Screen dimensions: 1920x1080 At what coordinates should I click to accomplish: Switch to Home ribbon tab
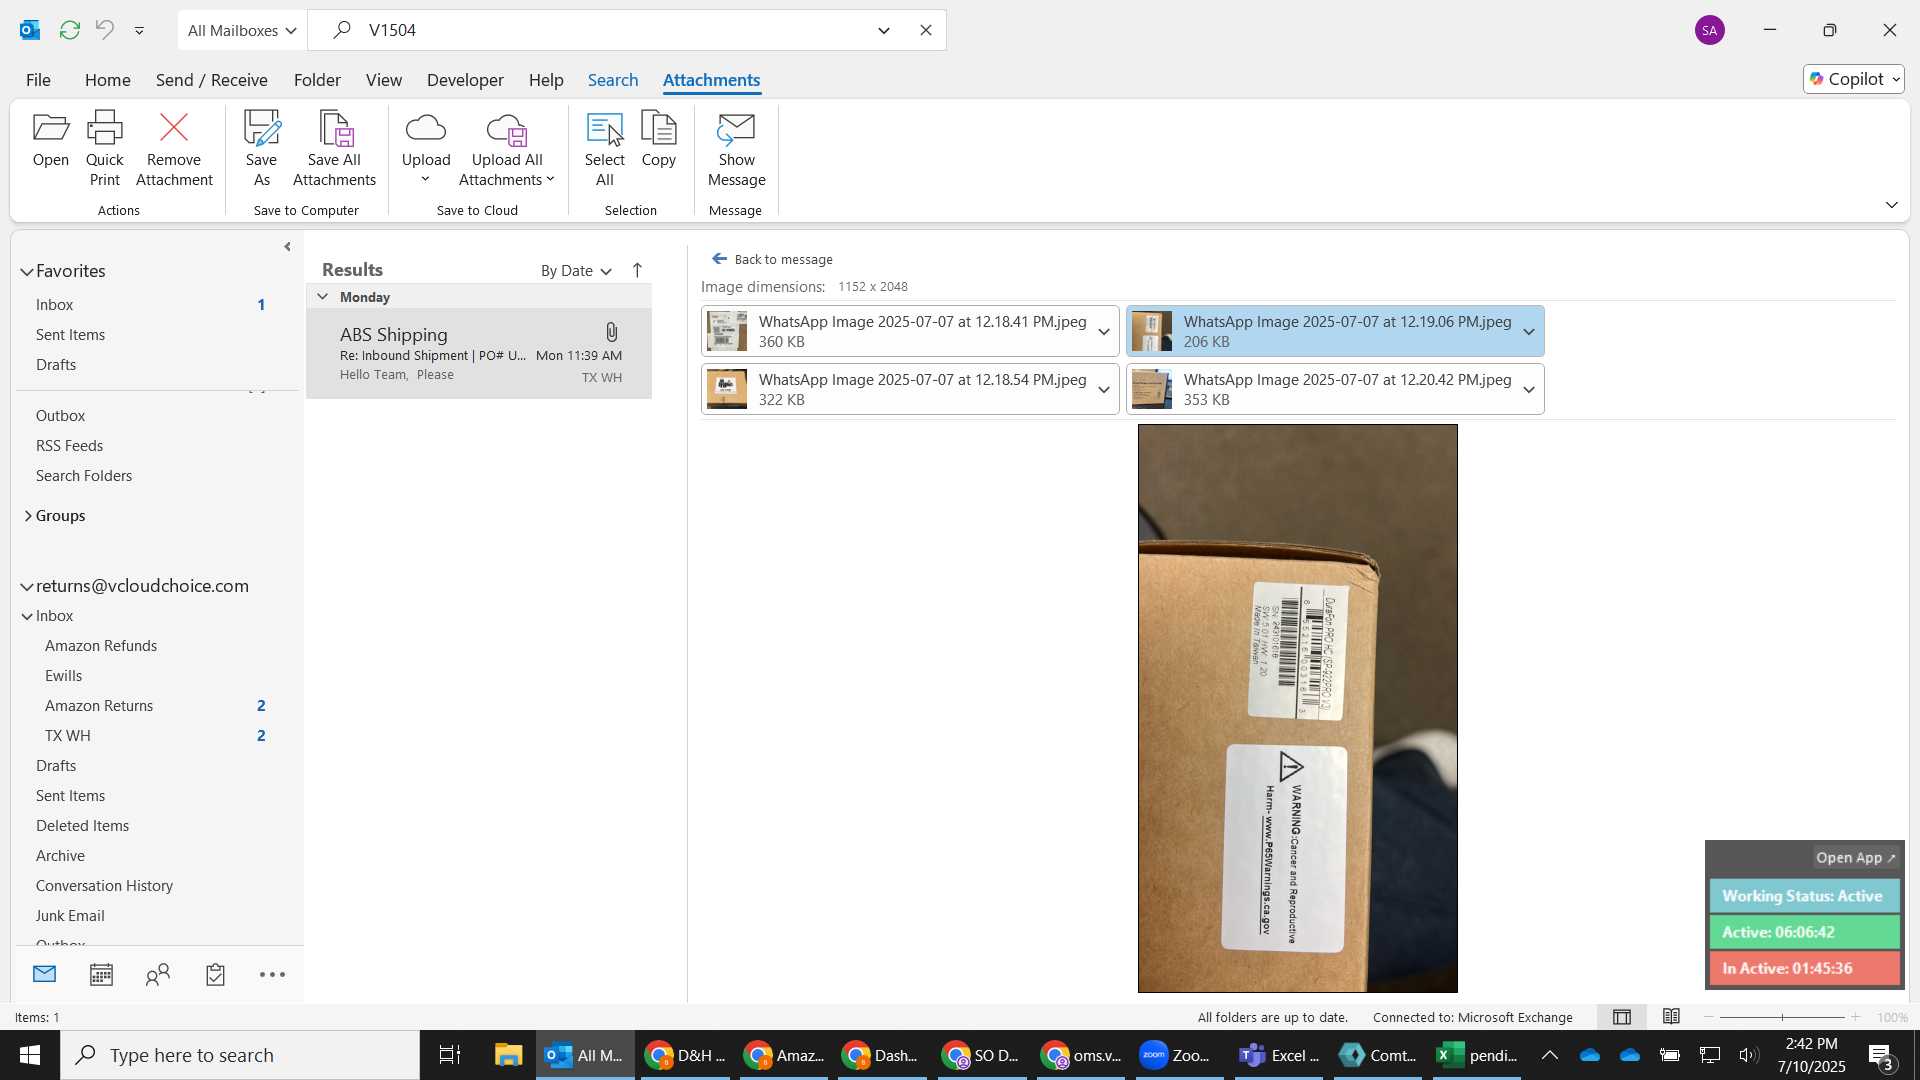(x=107, y=80)
